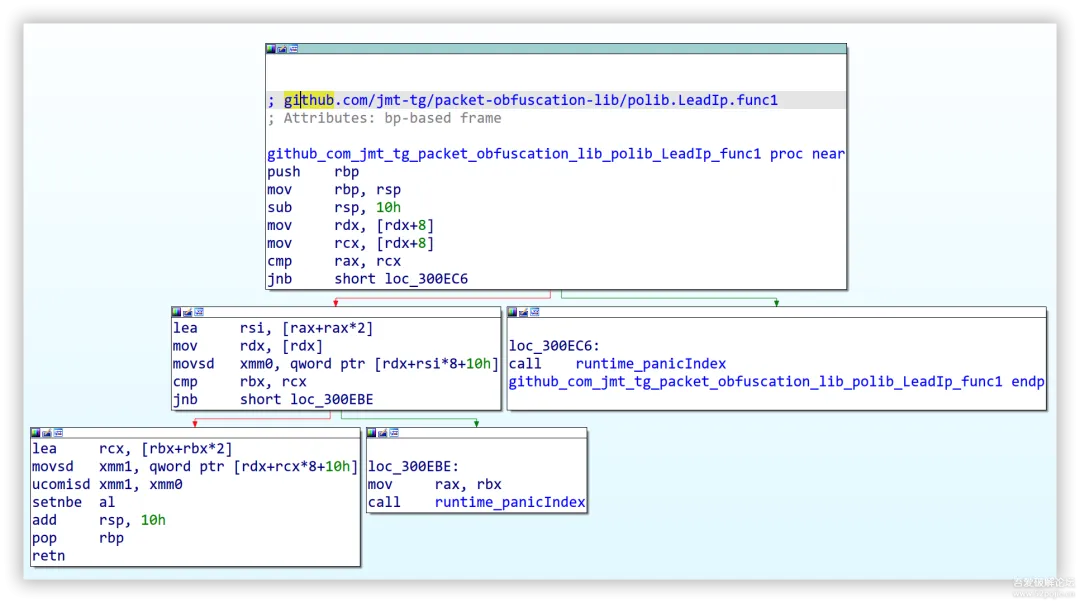Open node color picker on LeadIp_func1 block
Viewport: 1080px width, 603px height.
(x=271, y=49)
